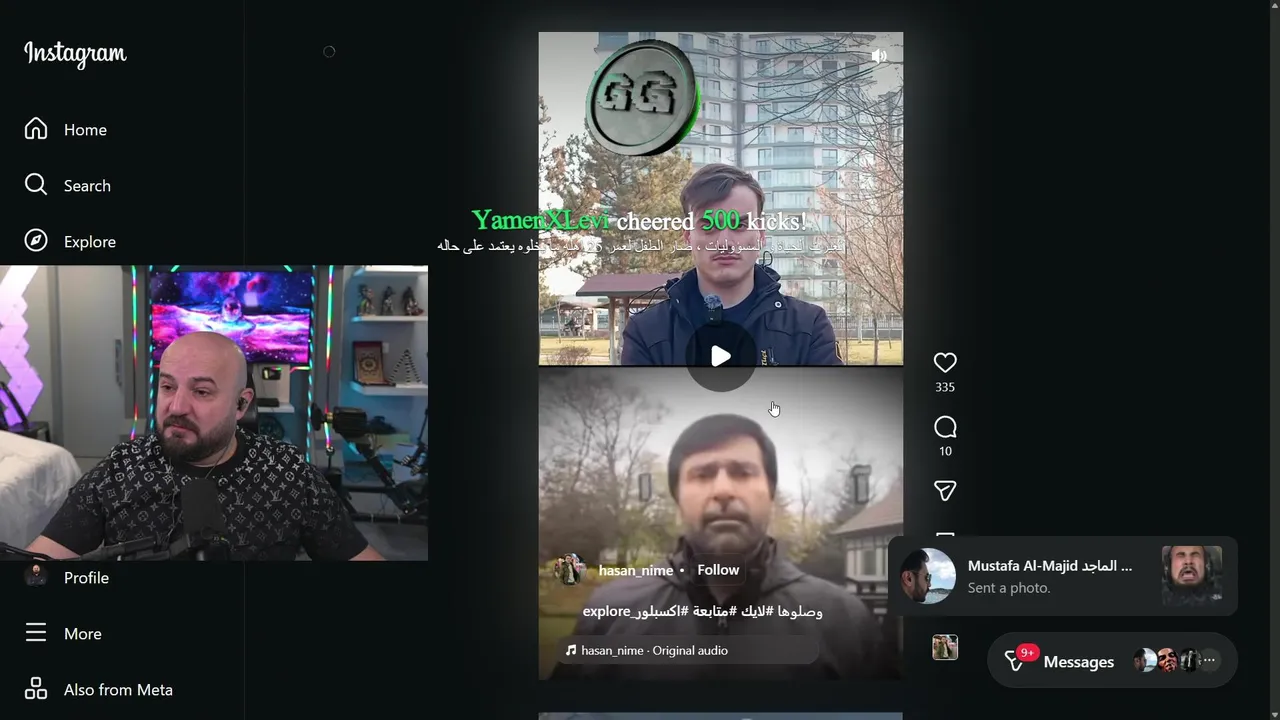This screenshot has height=720, width=1280.
Task: Open audio thumbnail beside reel actions
Action: pyautogui.click(x=945, y=647)
